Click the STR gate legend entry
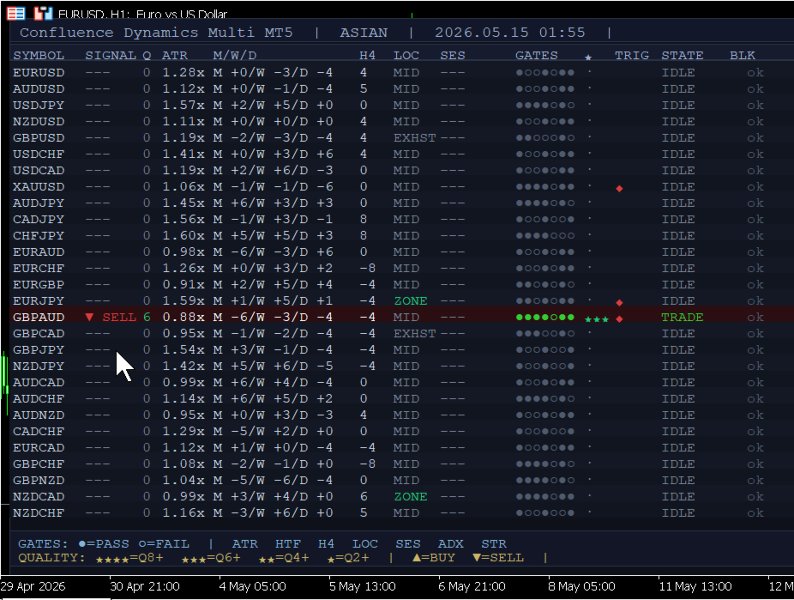The image size is (794, 600). (x=494, y=544)
